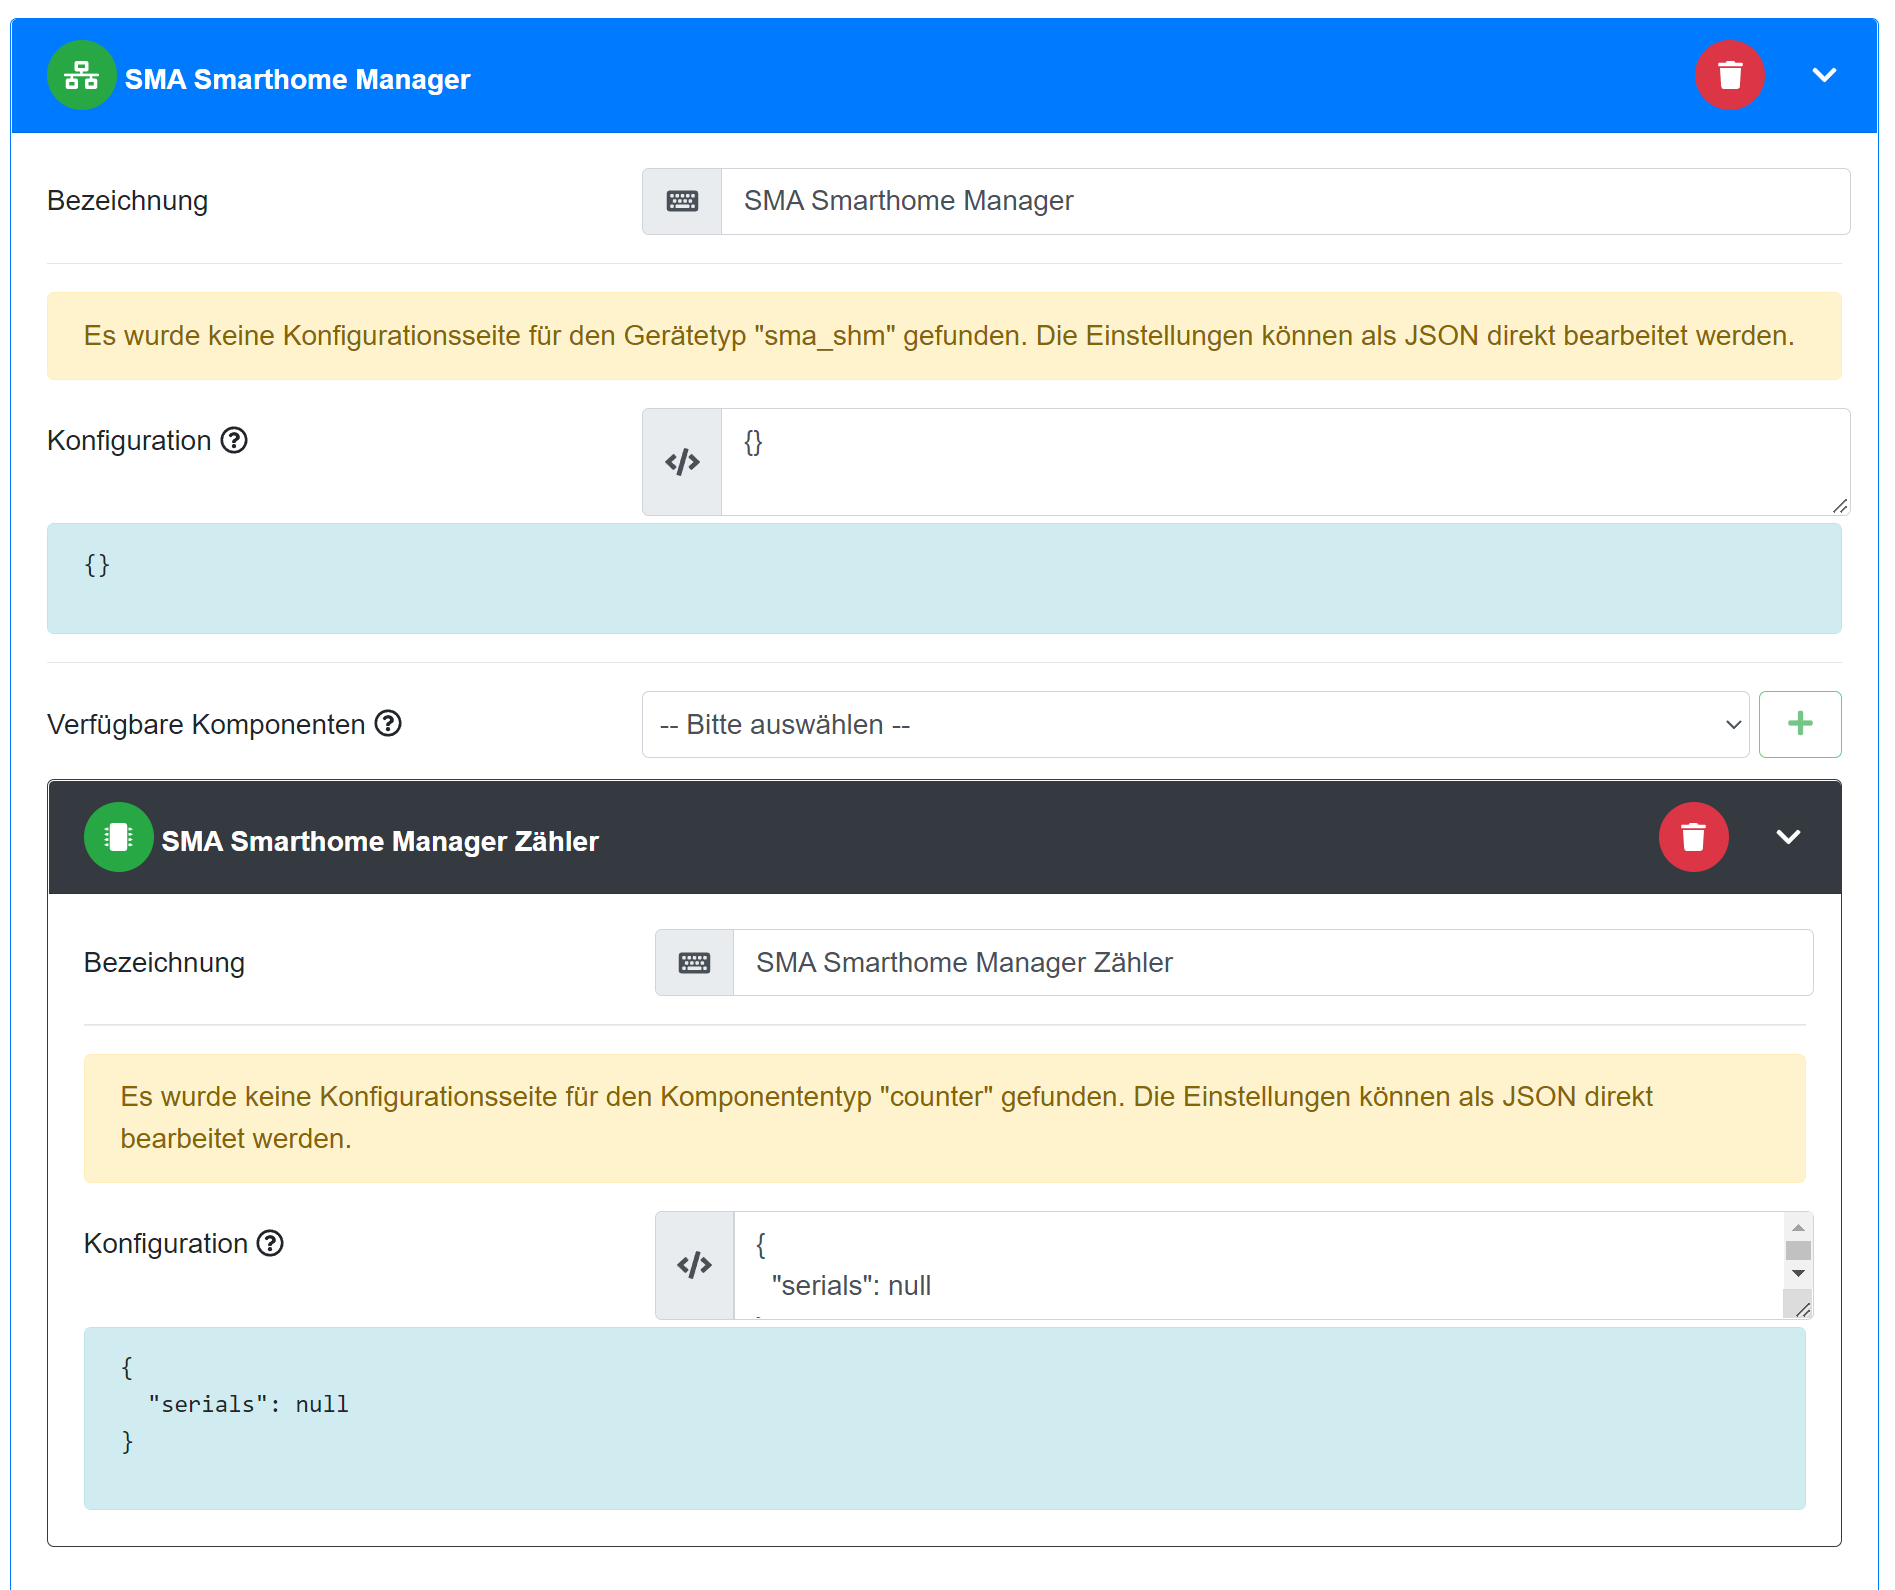Open the Bitte auswählen components dropdown

click(x=1194, y=725)
